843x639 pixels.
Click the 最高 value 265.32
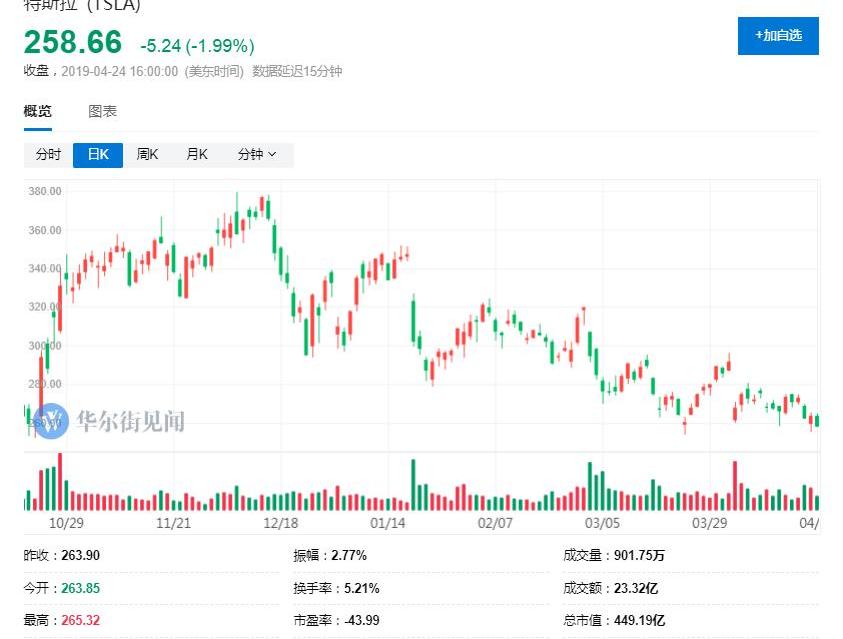tap(81, 620)
